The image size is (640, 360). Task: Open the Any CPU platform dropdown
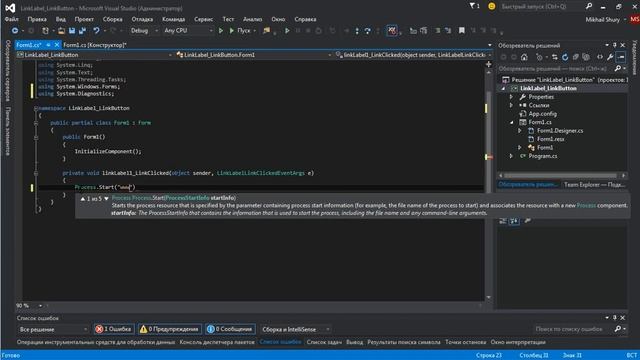coord(188,31)
